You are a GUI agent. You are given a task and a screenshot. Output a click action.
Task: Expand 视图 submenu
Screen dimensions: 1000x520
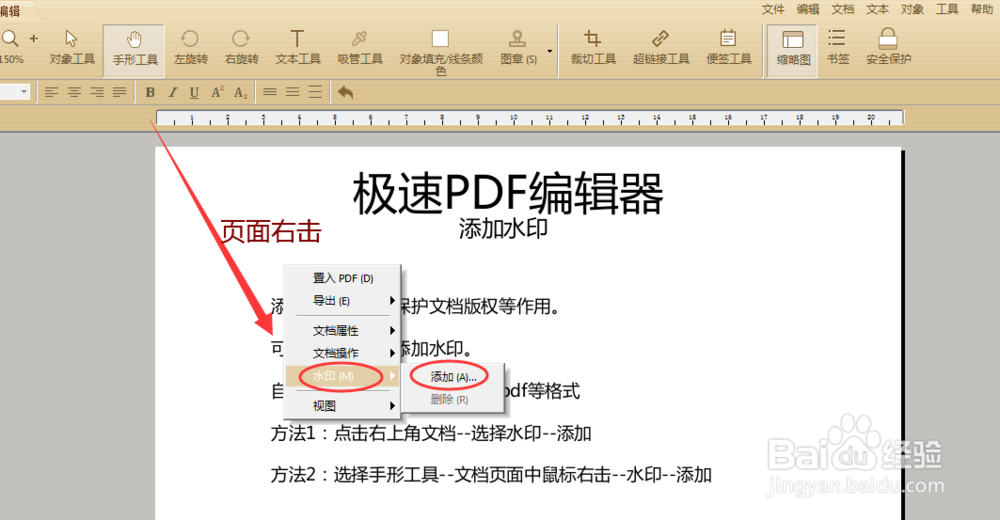[342, 406]
